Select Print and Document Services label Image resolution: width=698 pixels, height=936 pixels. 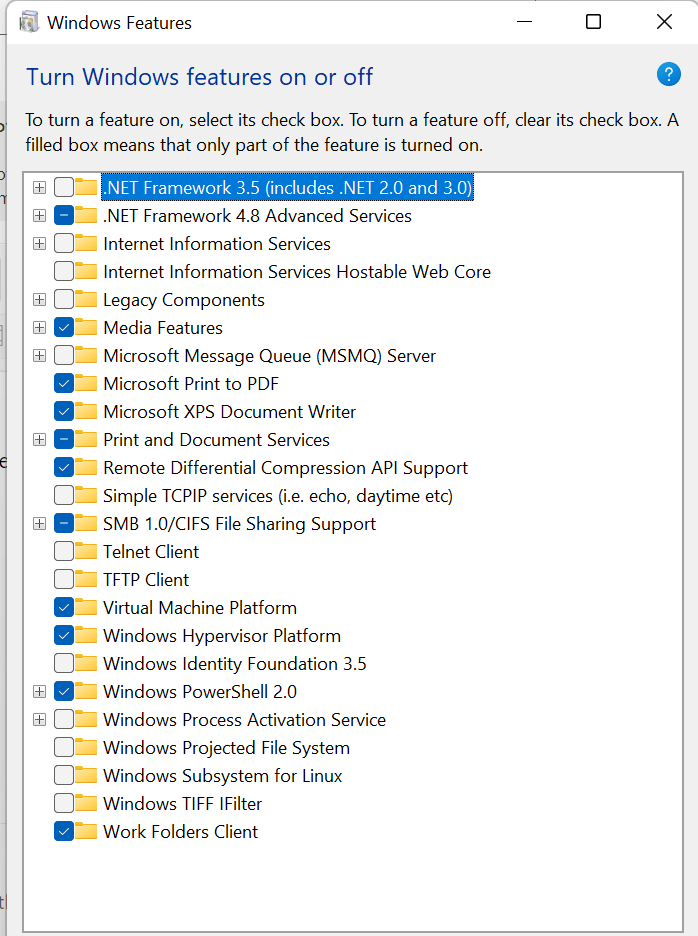pos(216,439)
